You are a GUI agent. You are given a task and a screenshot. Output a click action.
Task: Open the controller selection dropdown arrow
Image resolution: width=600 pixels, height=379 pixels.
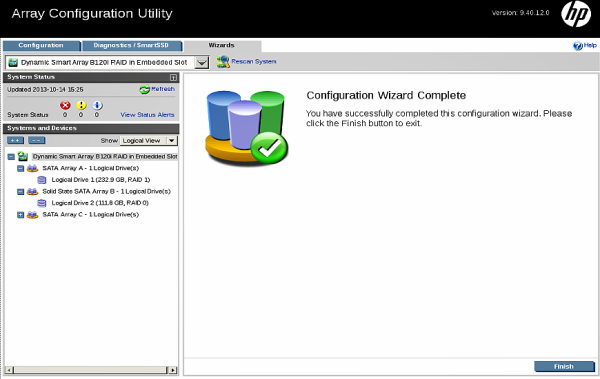pos(202,62)
